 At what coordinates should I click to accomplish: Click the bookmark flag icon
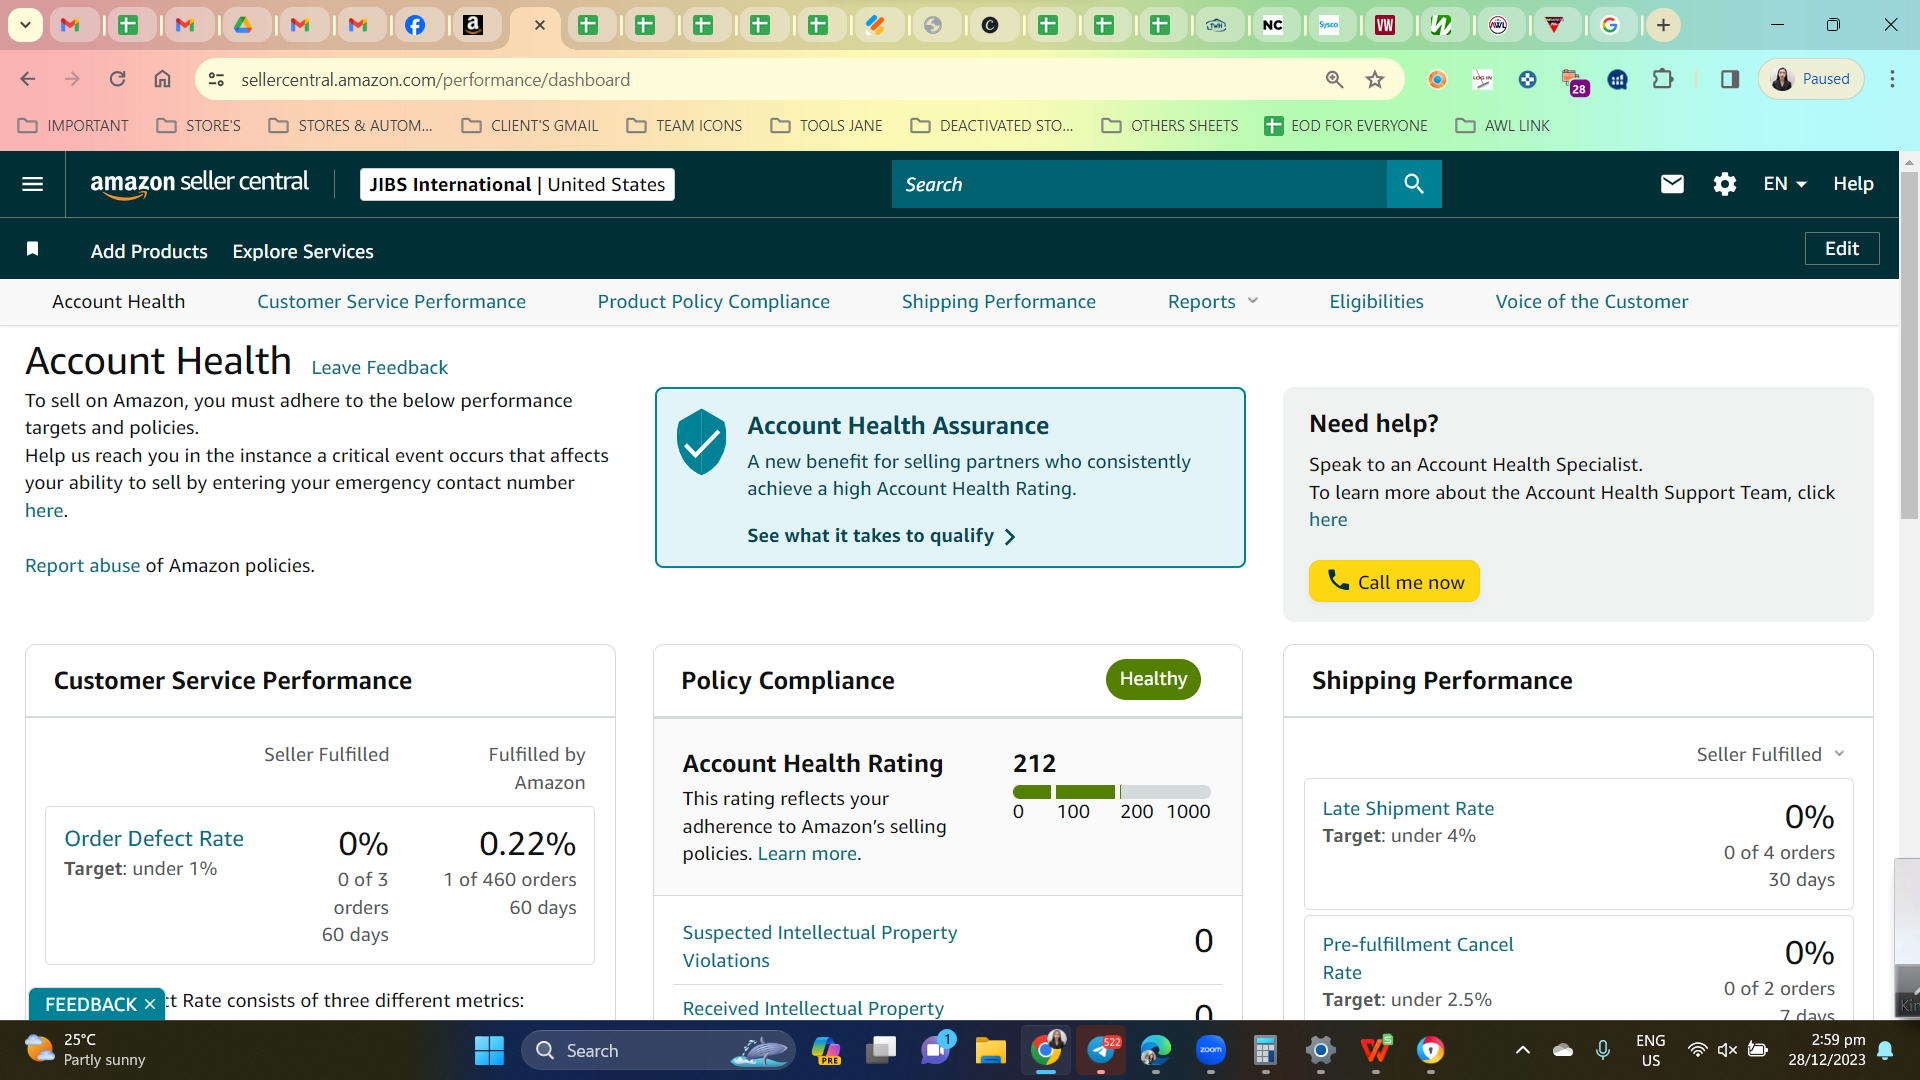point(32,249)
